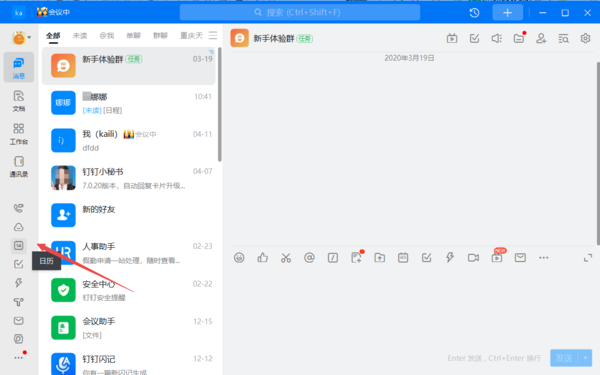Image resolution: width=600 pixels, height=375 pixels.
Task: Open the 我 (kaili) conversation
Action: tap(129, 140)
